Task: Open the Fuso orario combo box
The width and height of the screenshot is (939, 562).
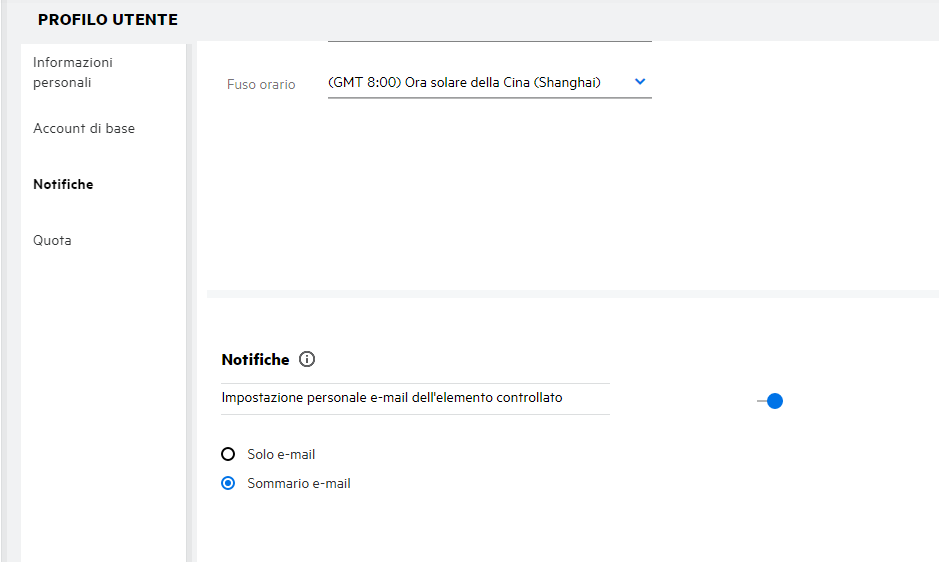Action: [x=489, y=83]
